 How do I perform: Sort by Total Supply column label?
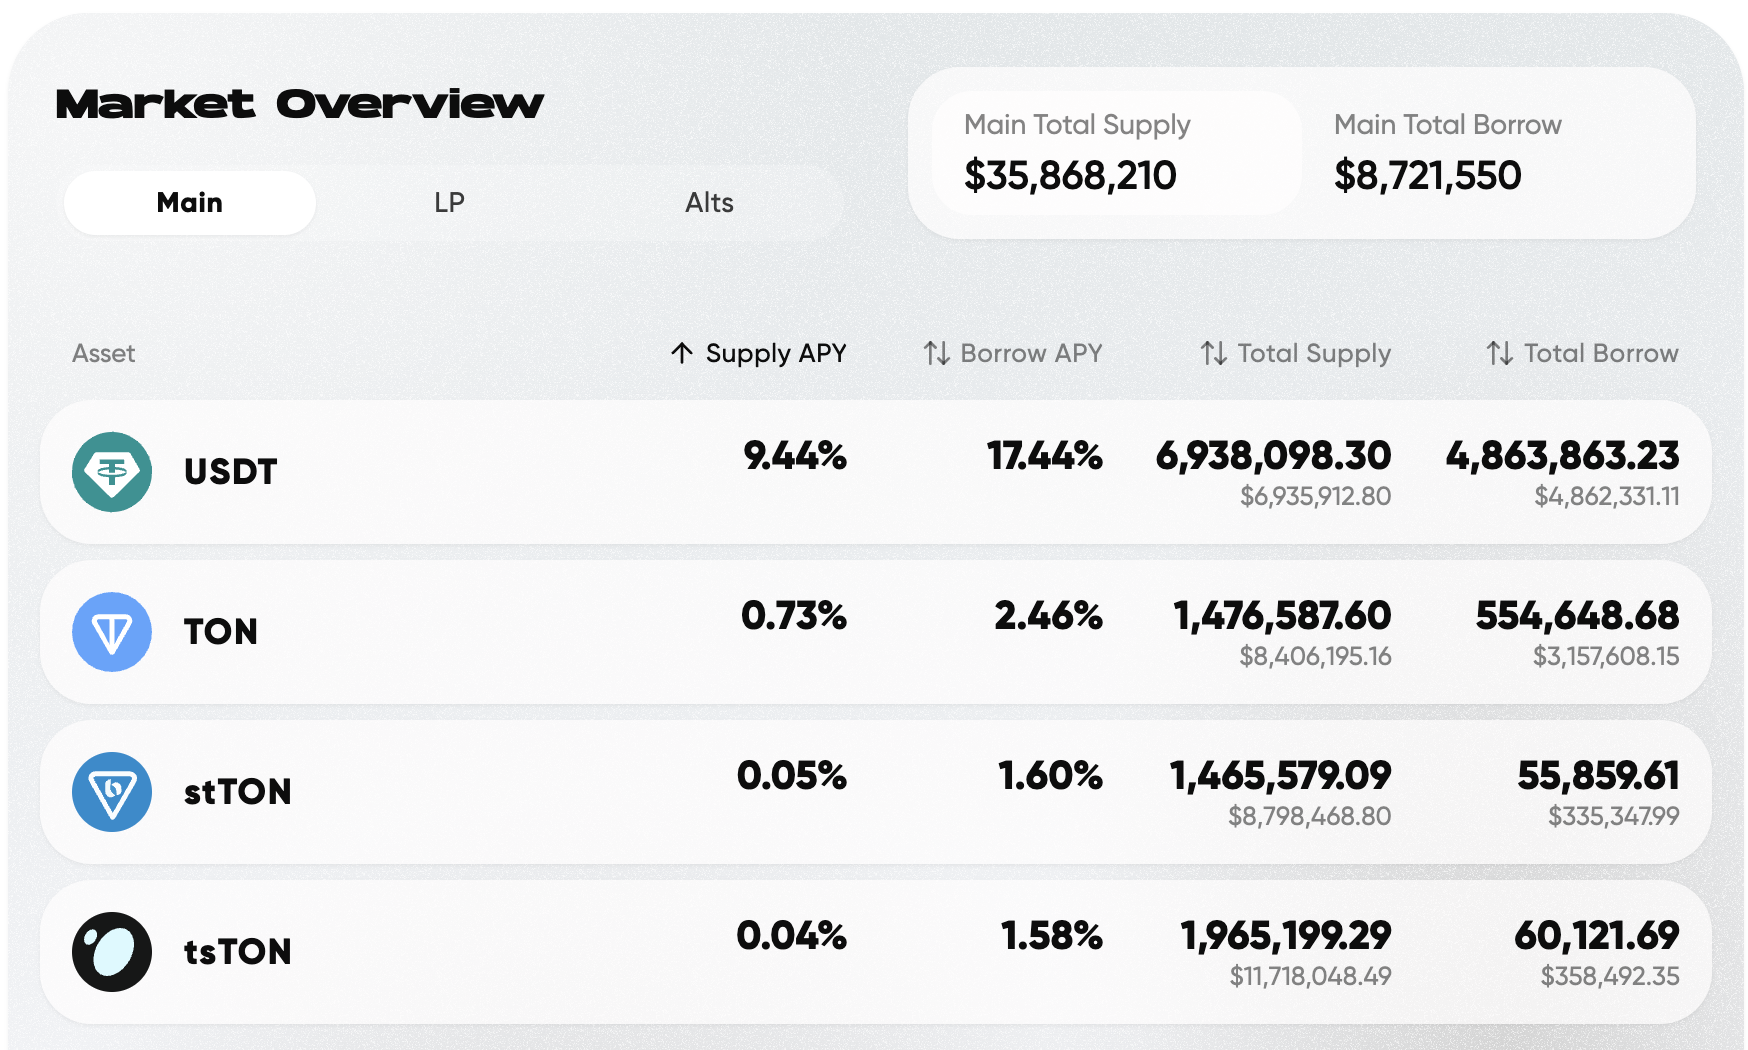1314,353
